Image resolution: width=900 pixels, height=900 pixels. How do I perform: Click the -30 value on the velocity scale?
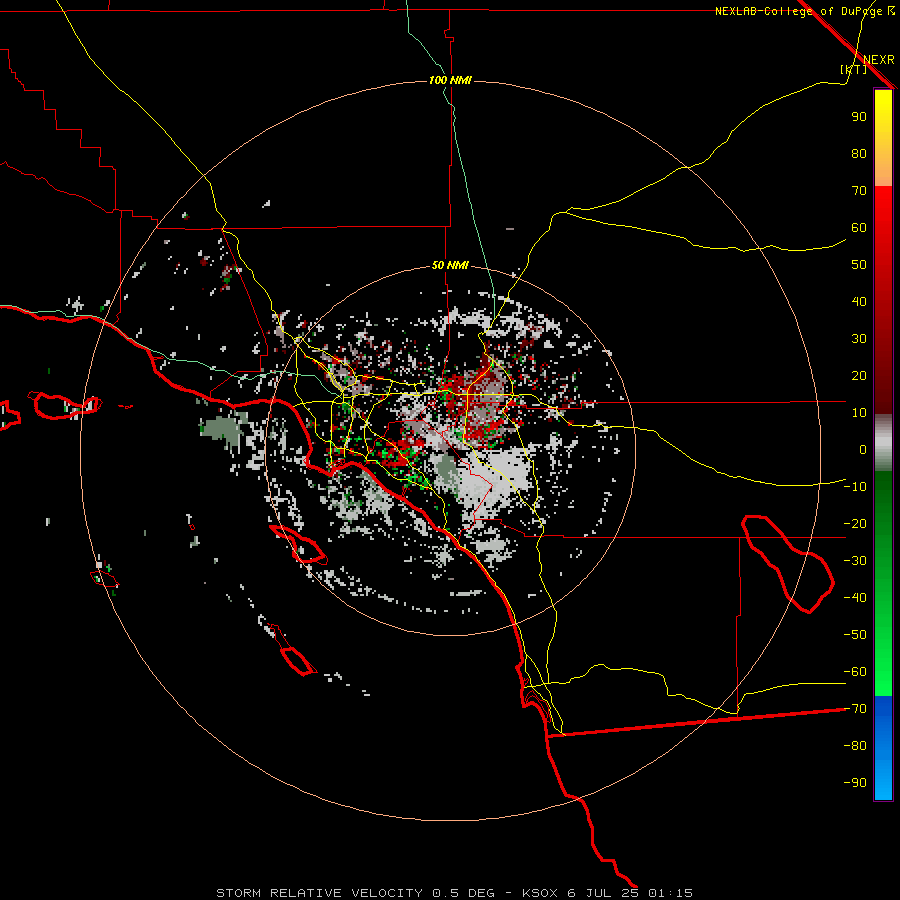click(x=855, y=561)
